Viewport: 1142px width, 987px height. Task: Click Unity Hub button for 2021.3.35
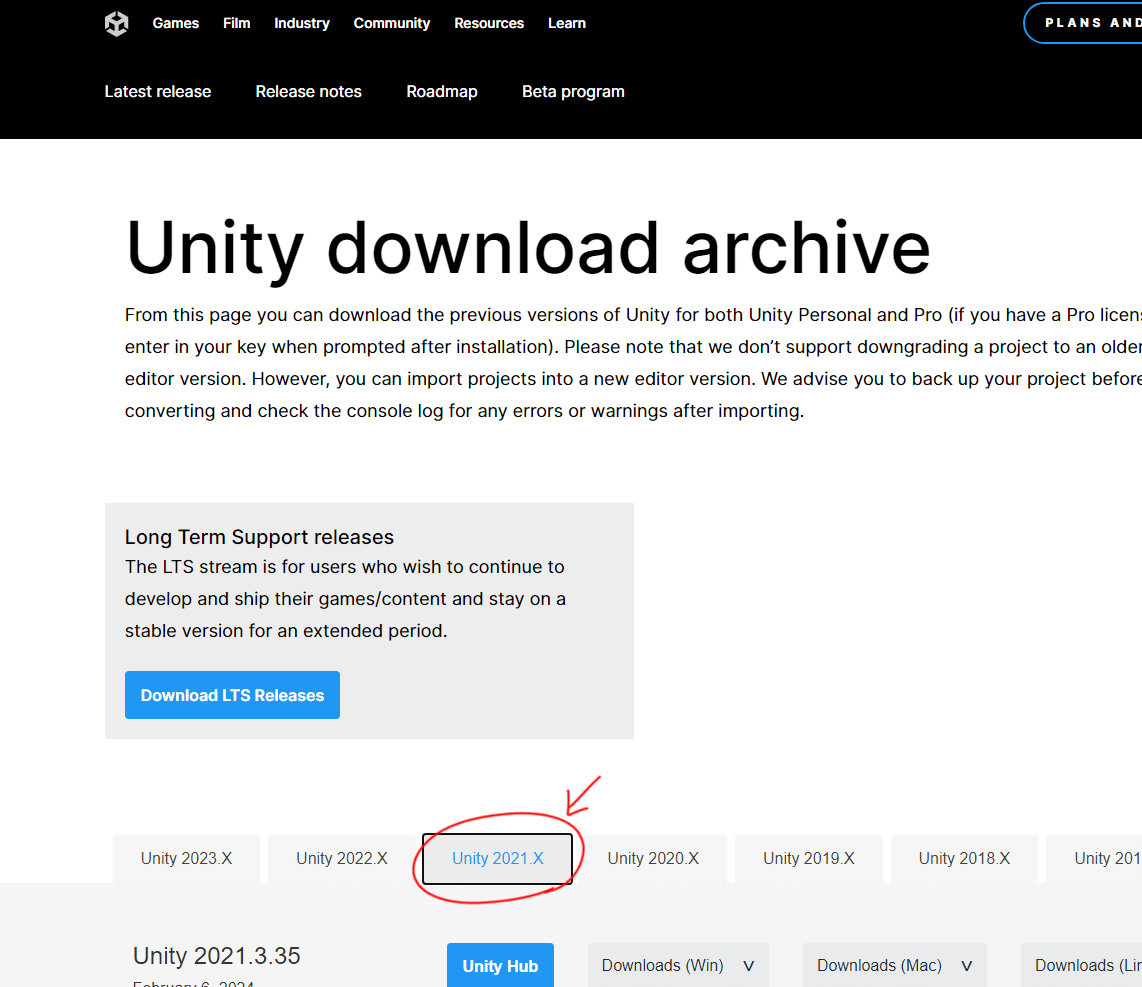click(x=500, y=965)
